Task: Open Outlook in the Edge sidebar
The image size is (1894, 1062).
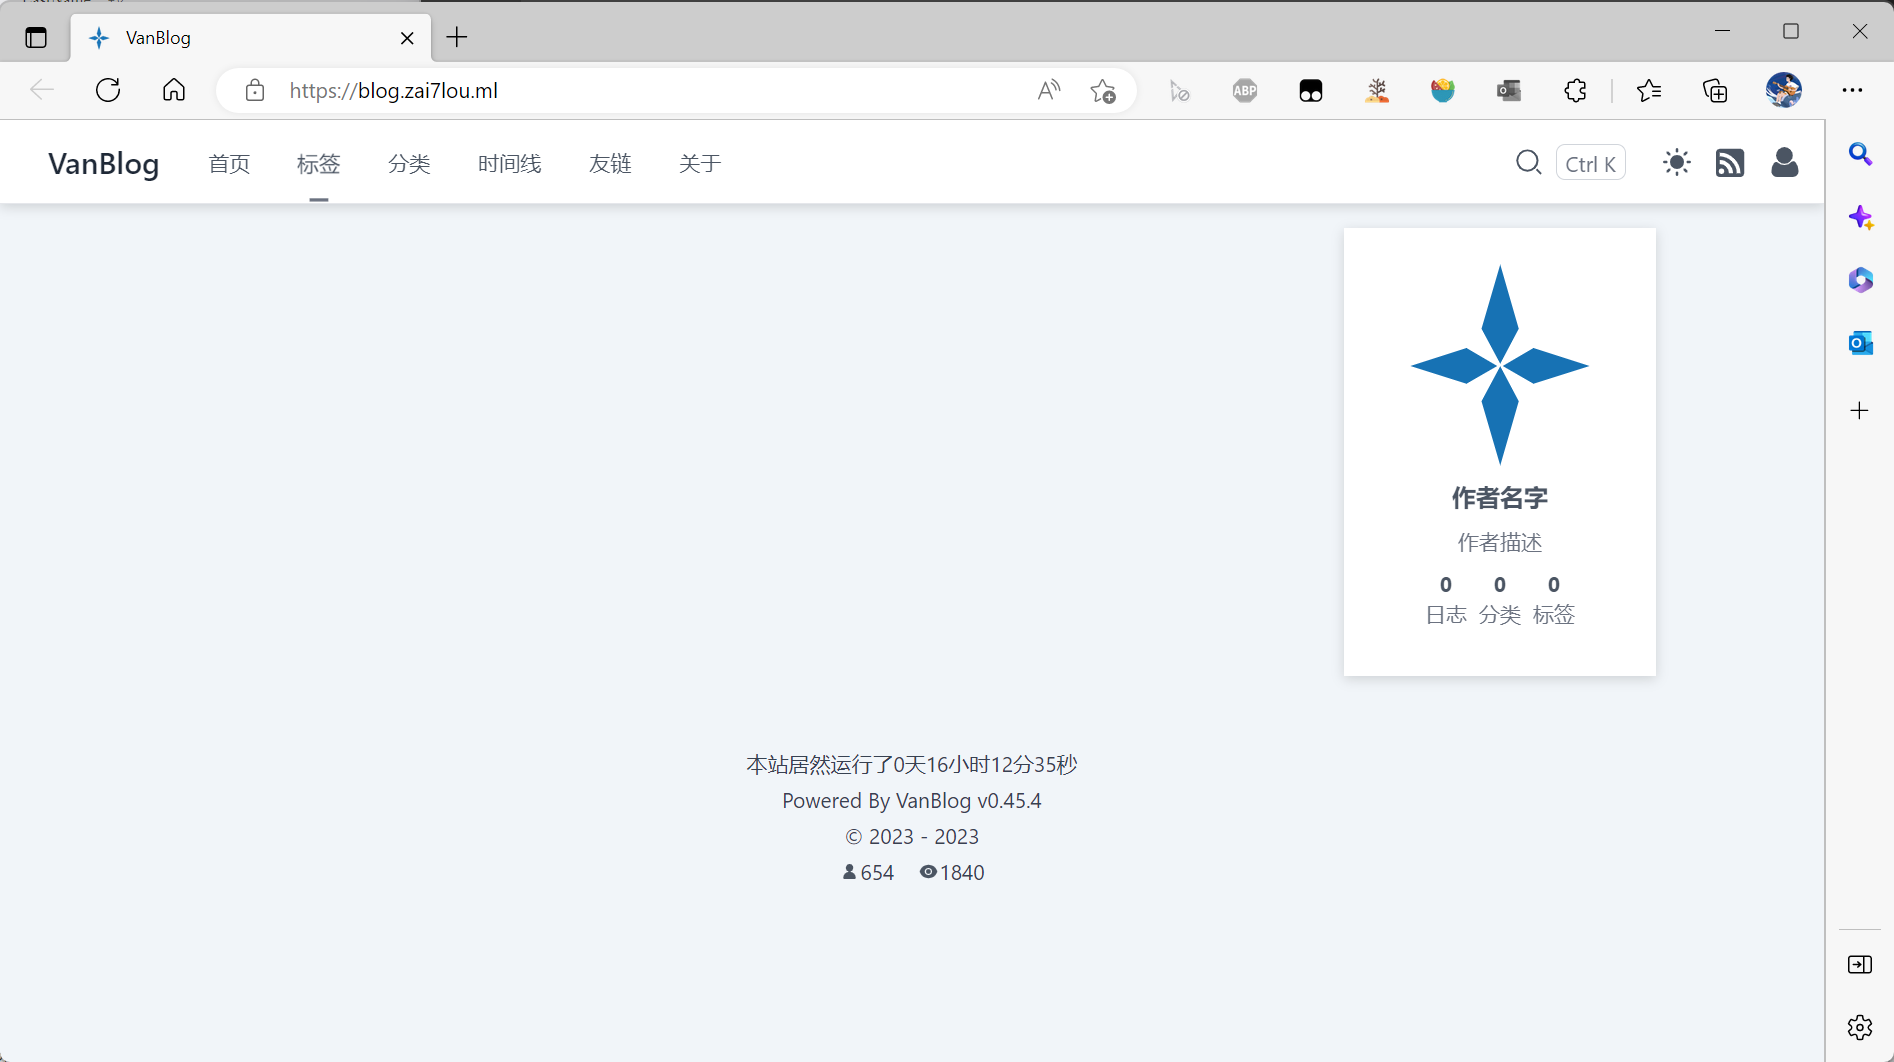Action: click(x=1860, y=342)
